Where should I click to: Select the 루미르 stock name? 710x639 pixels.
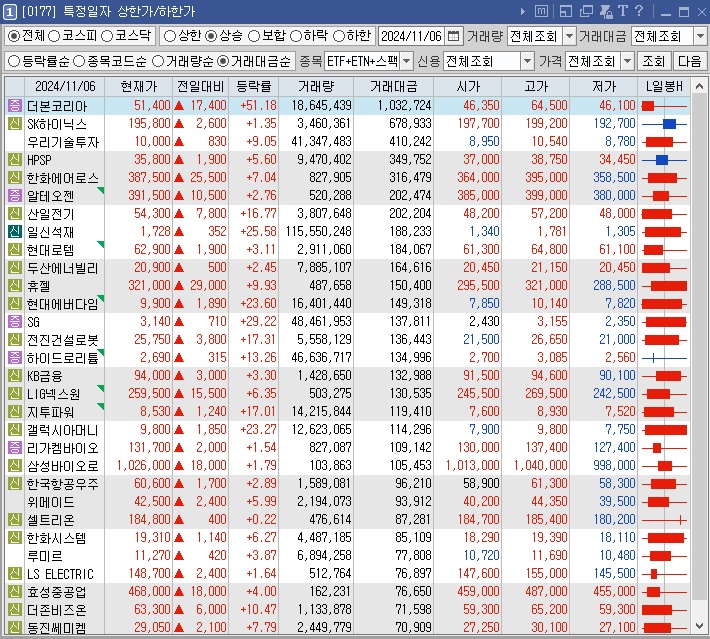pyautogui.click(x=45, y=556)
